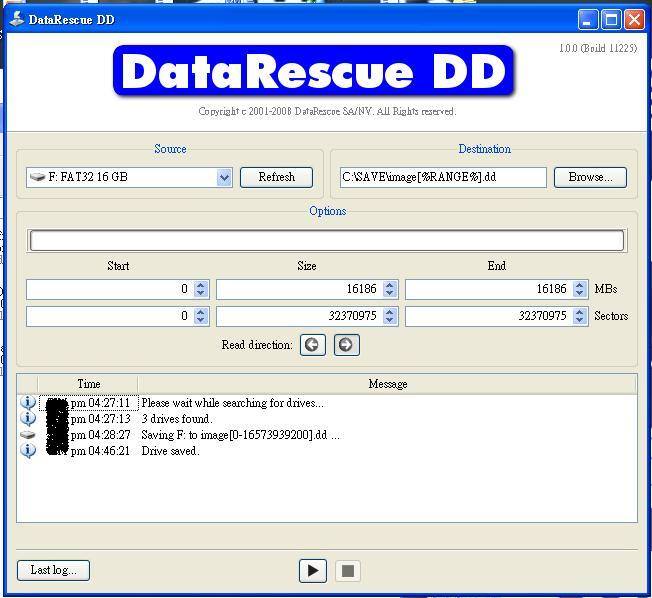This screenshot has height=598, width=652.
Task: Open the Last log... button
Action: tap(53, 570)
